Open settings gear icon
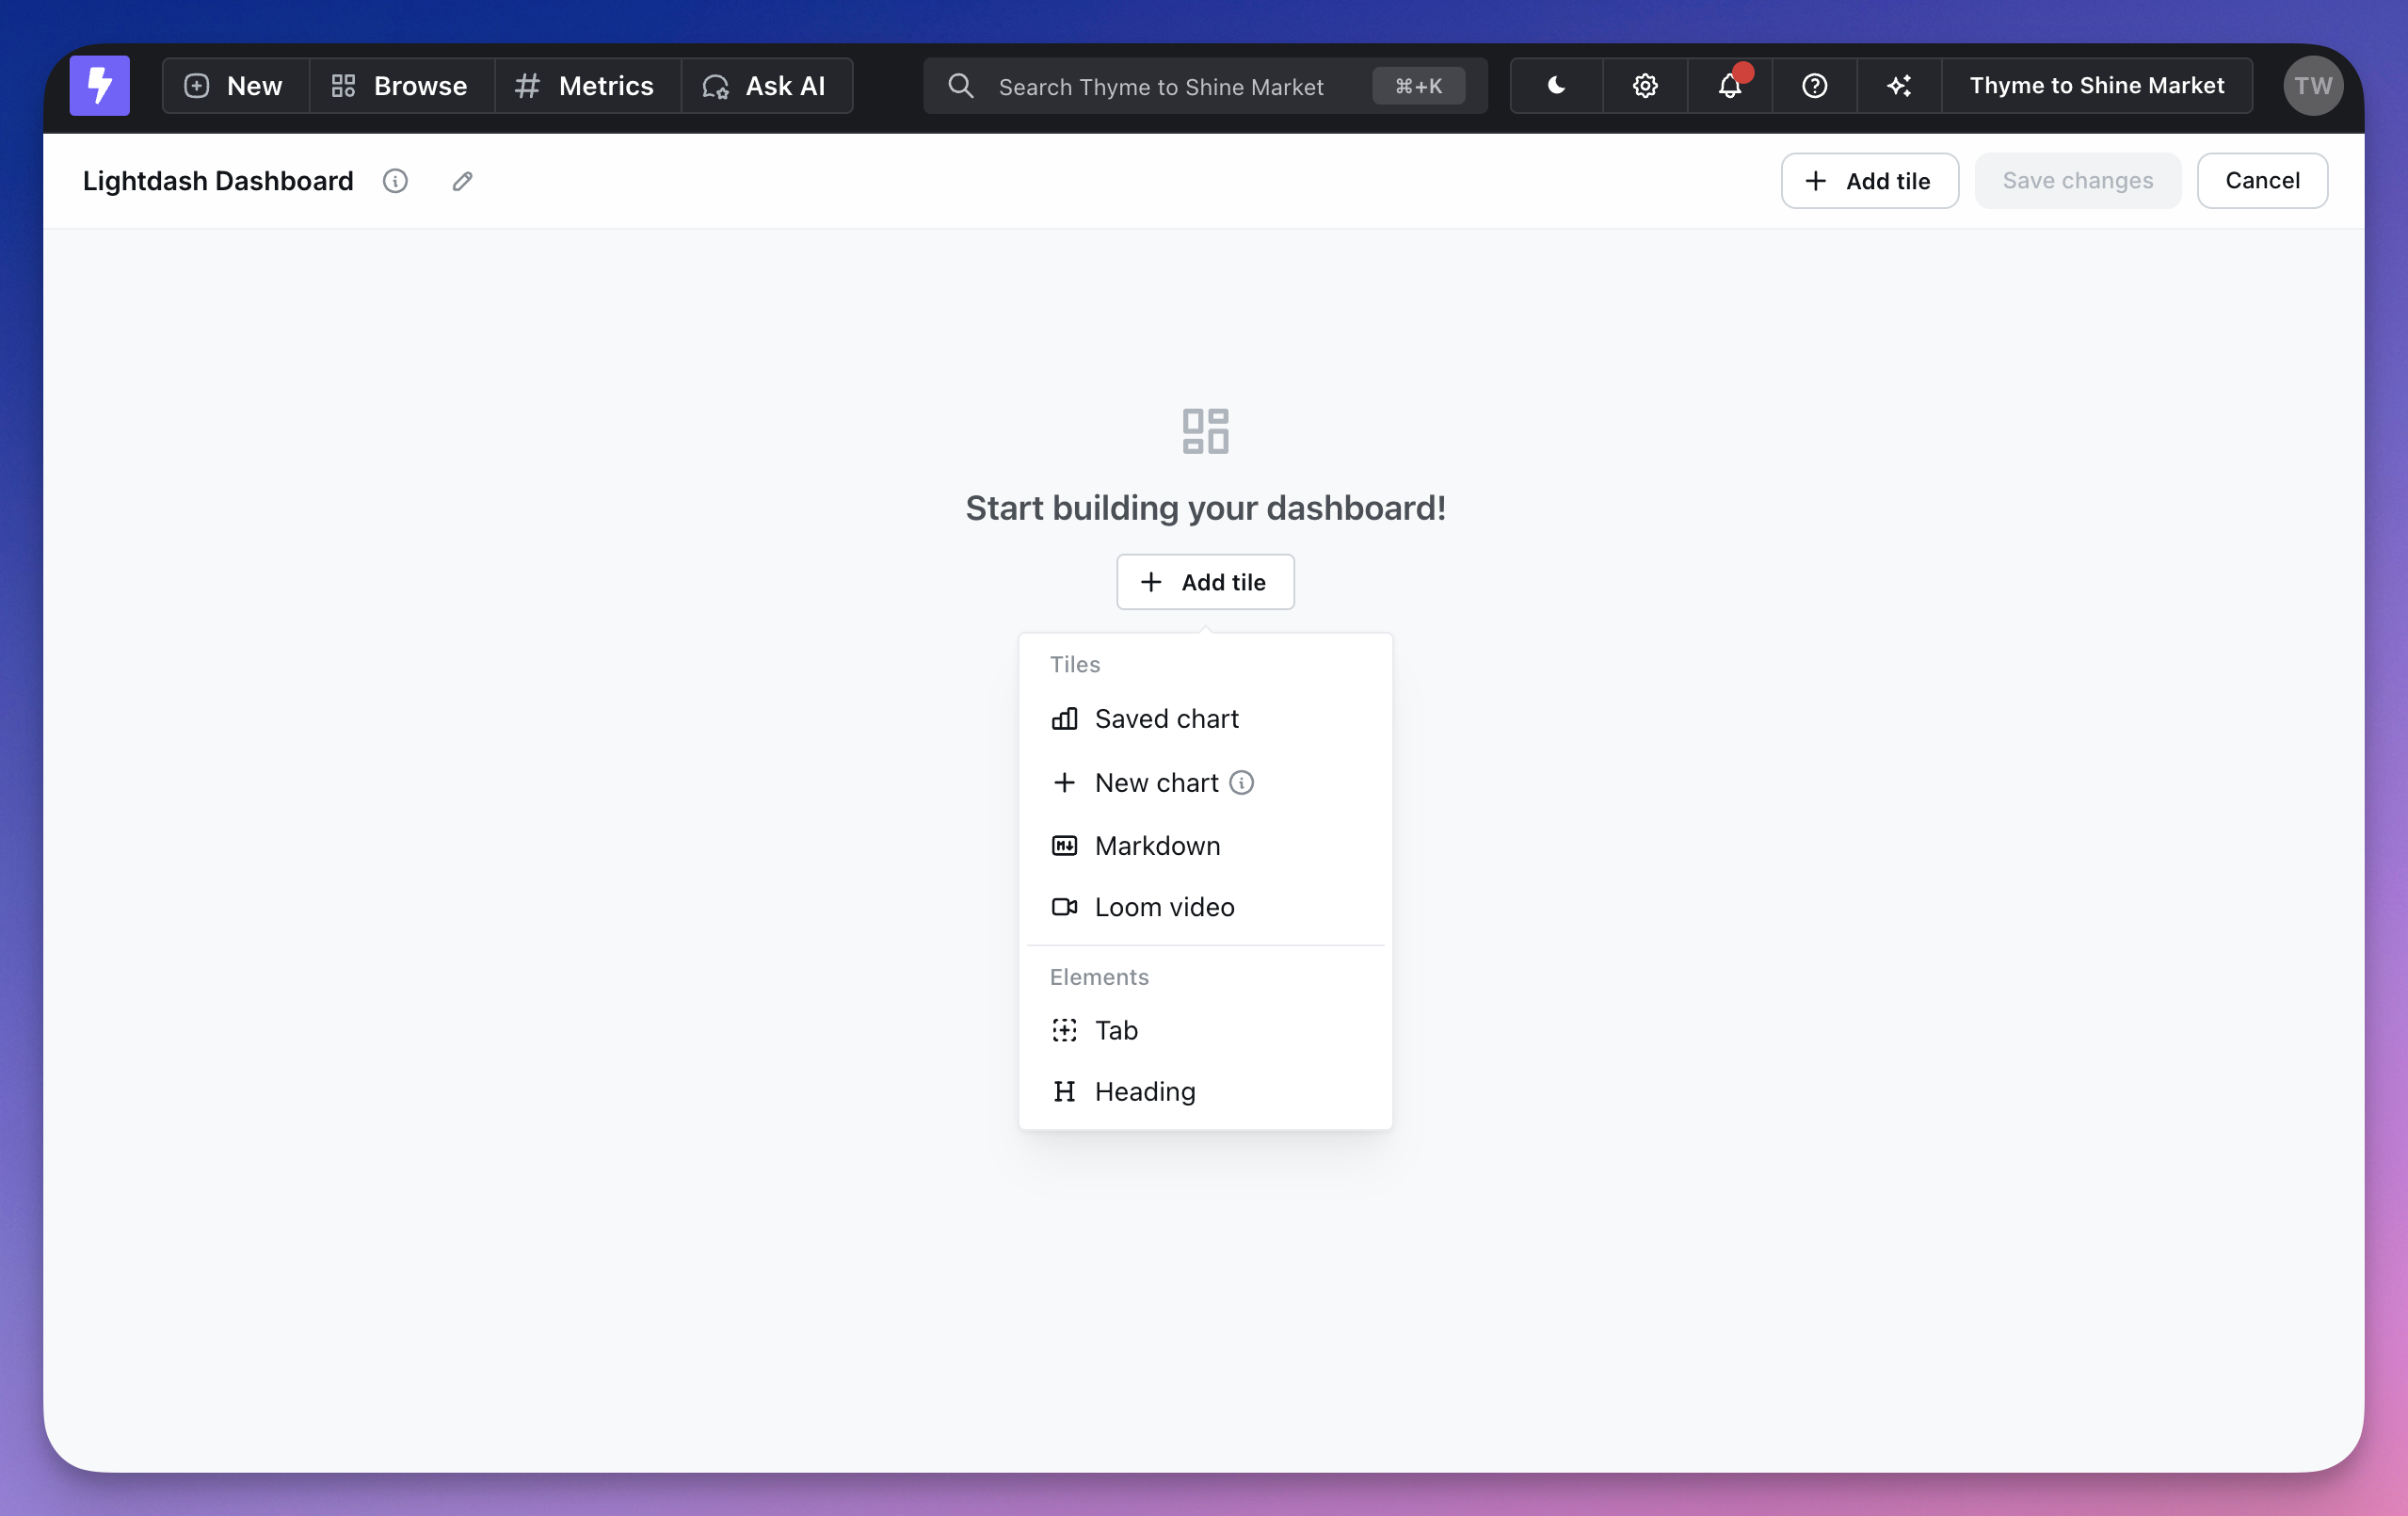Image resolution: width=2408 pixels, height=1516 pixels. (x=1645, y=86)
